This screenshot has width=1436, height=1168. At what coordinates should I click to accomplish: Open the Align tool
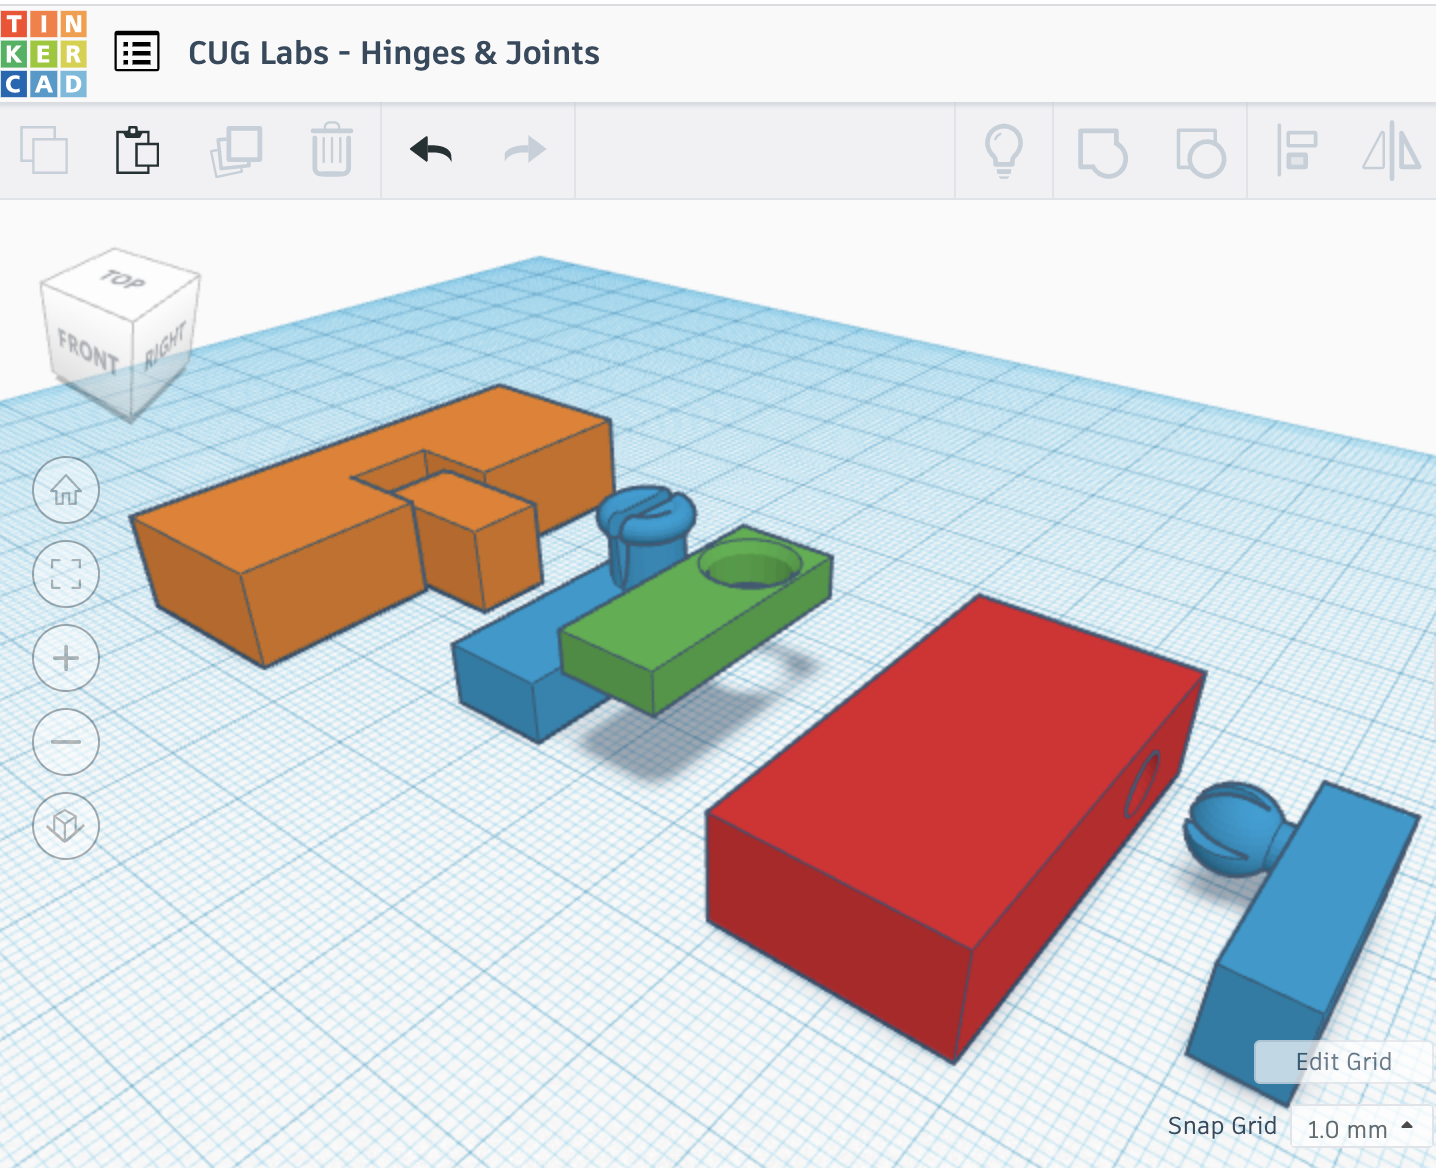tap(1296, 151)
